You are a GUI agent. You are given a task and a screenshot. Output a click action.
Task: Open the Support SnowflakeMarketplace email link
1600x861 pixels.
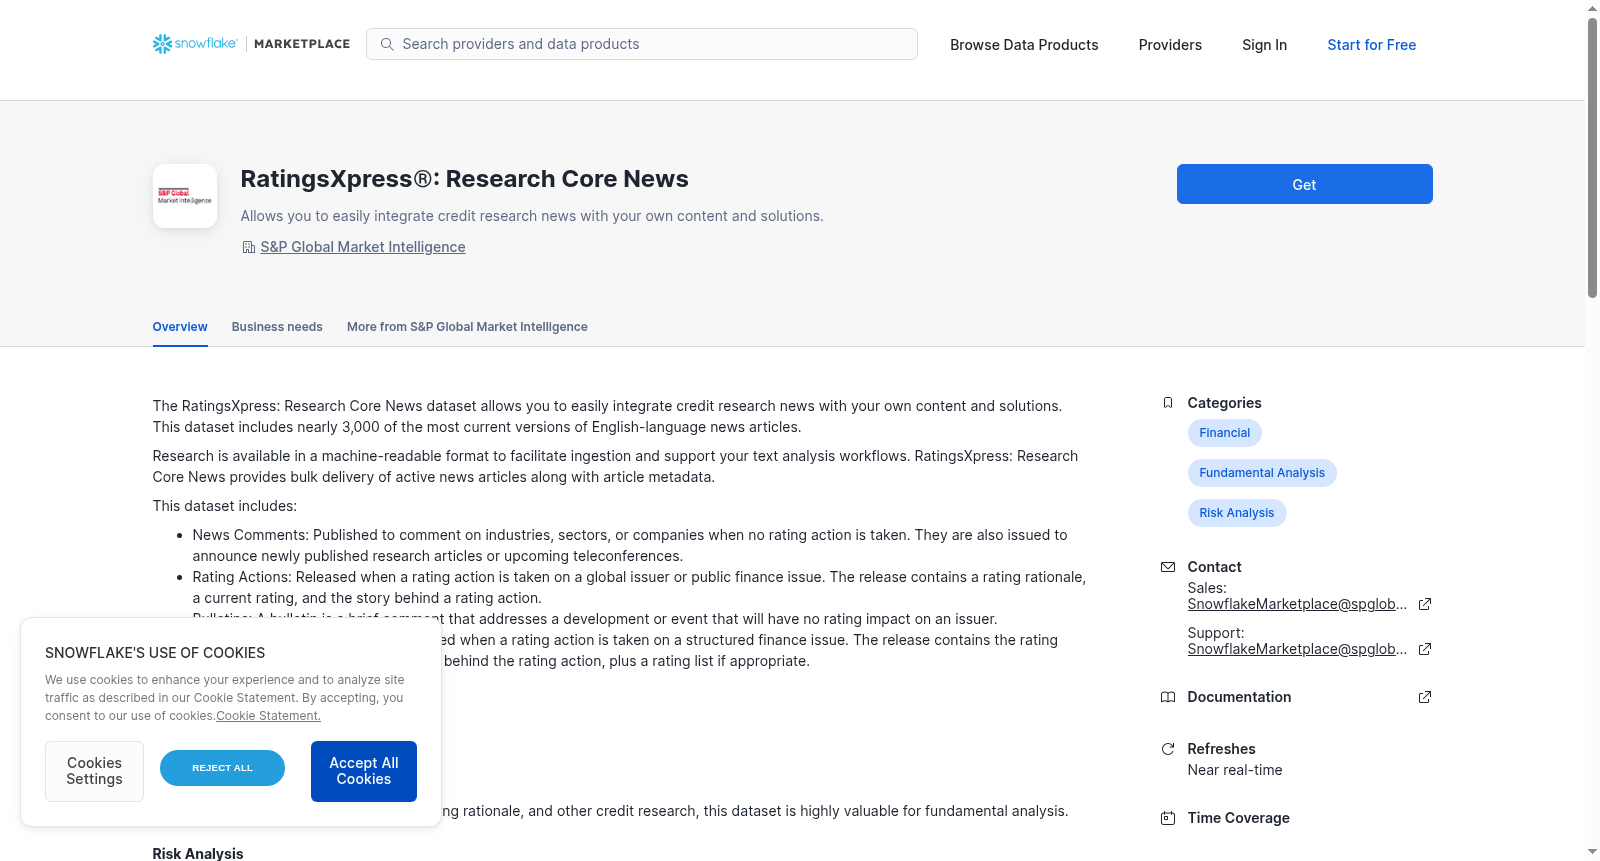[x=1297, y=649]
